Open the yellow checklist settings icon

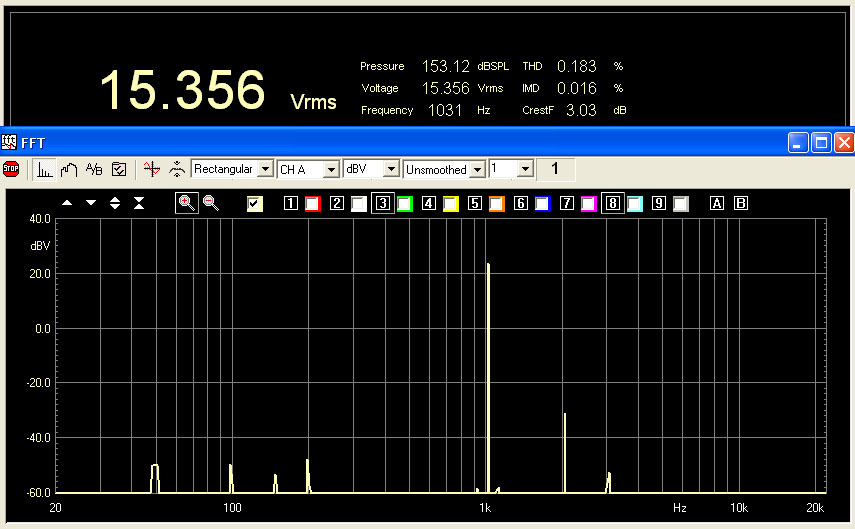pos(118,169)
